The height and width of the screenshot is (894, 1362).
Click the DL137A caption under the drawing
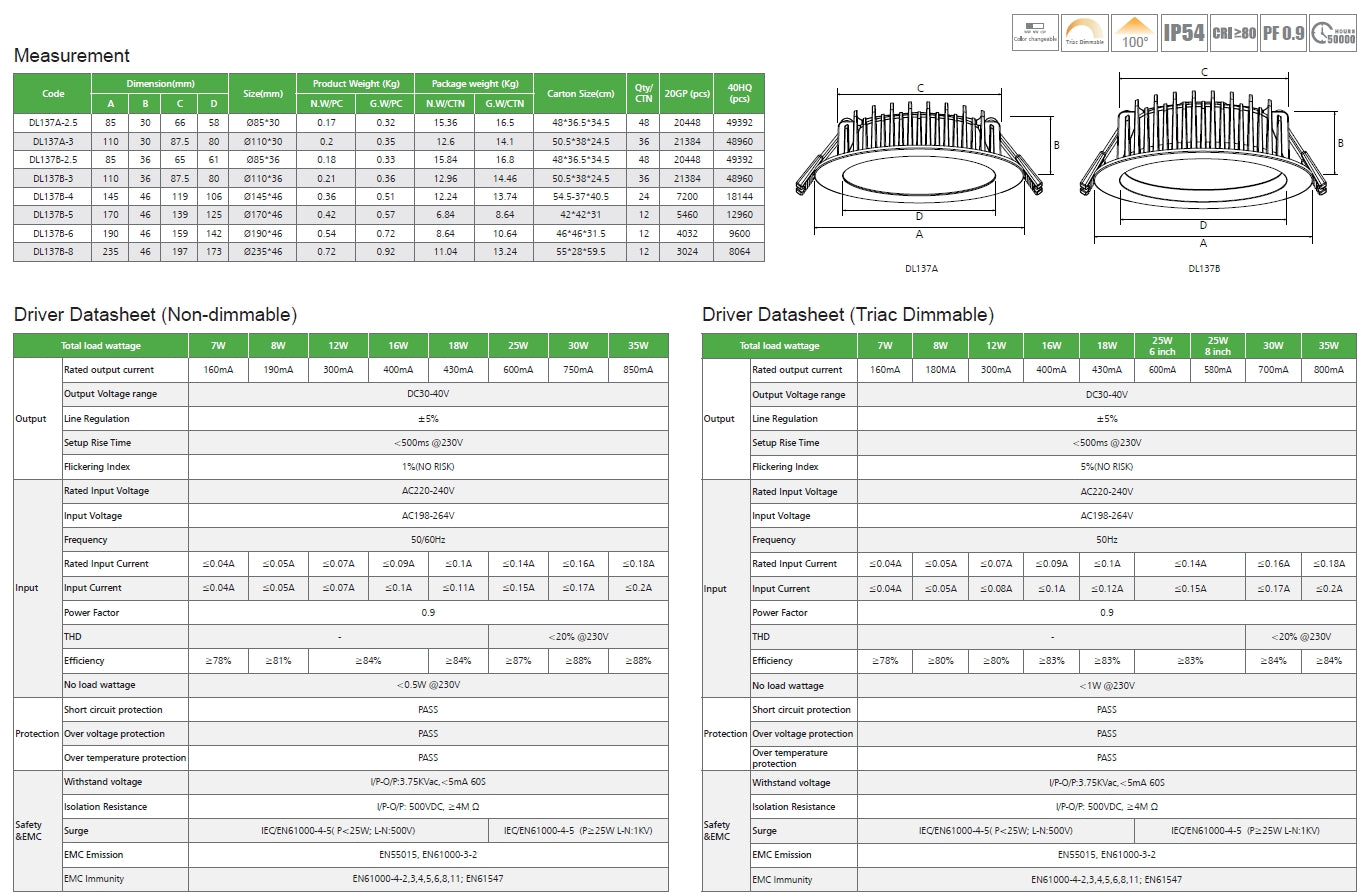(921, 268)
